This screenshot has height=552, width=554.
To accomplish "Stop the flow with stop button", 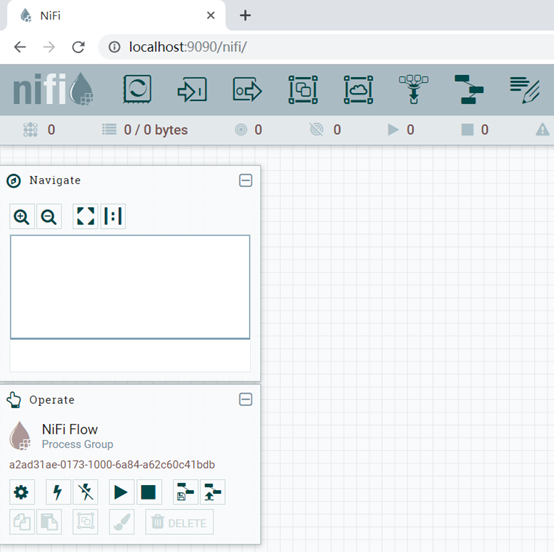I will 149,492.
